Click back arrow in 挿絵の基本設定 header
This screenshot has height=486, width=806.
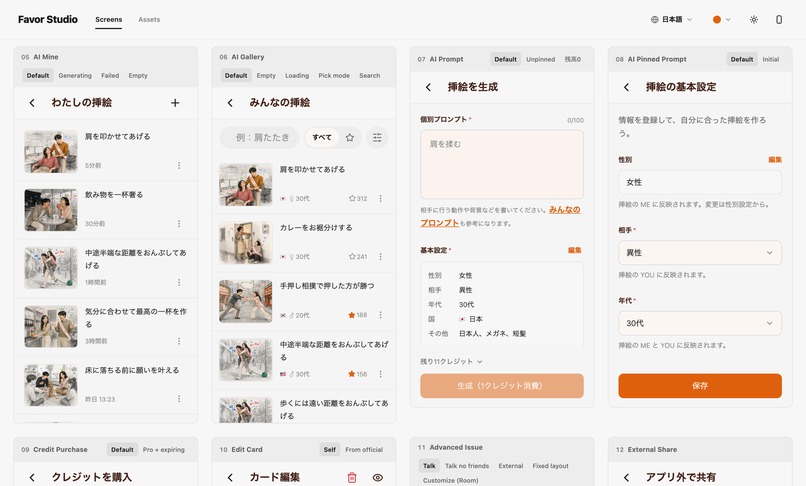(x=626, y=87)
